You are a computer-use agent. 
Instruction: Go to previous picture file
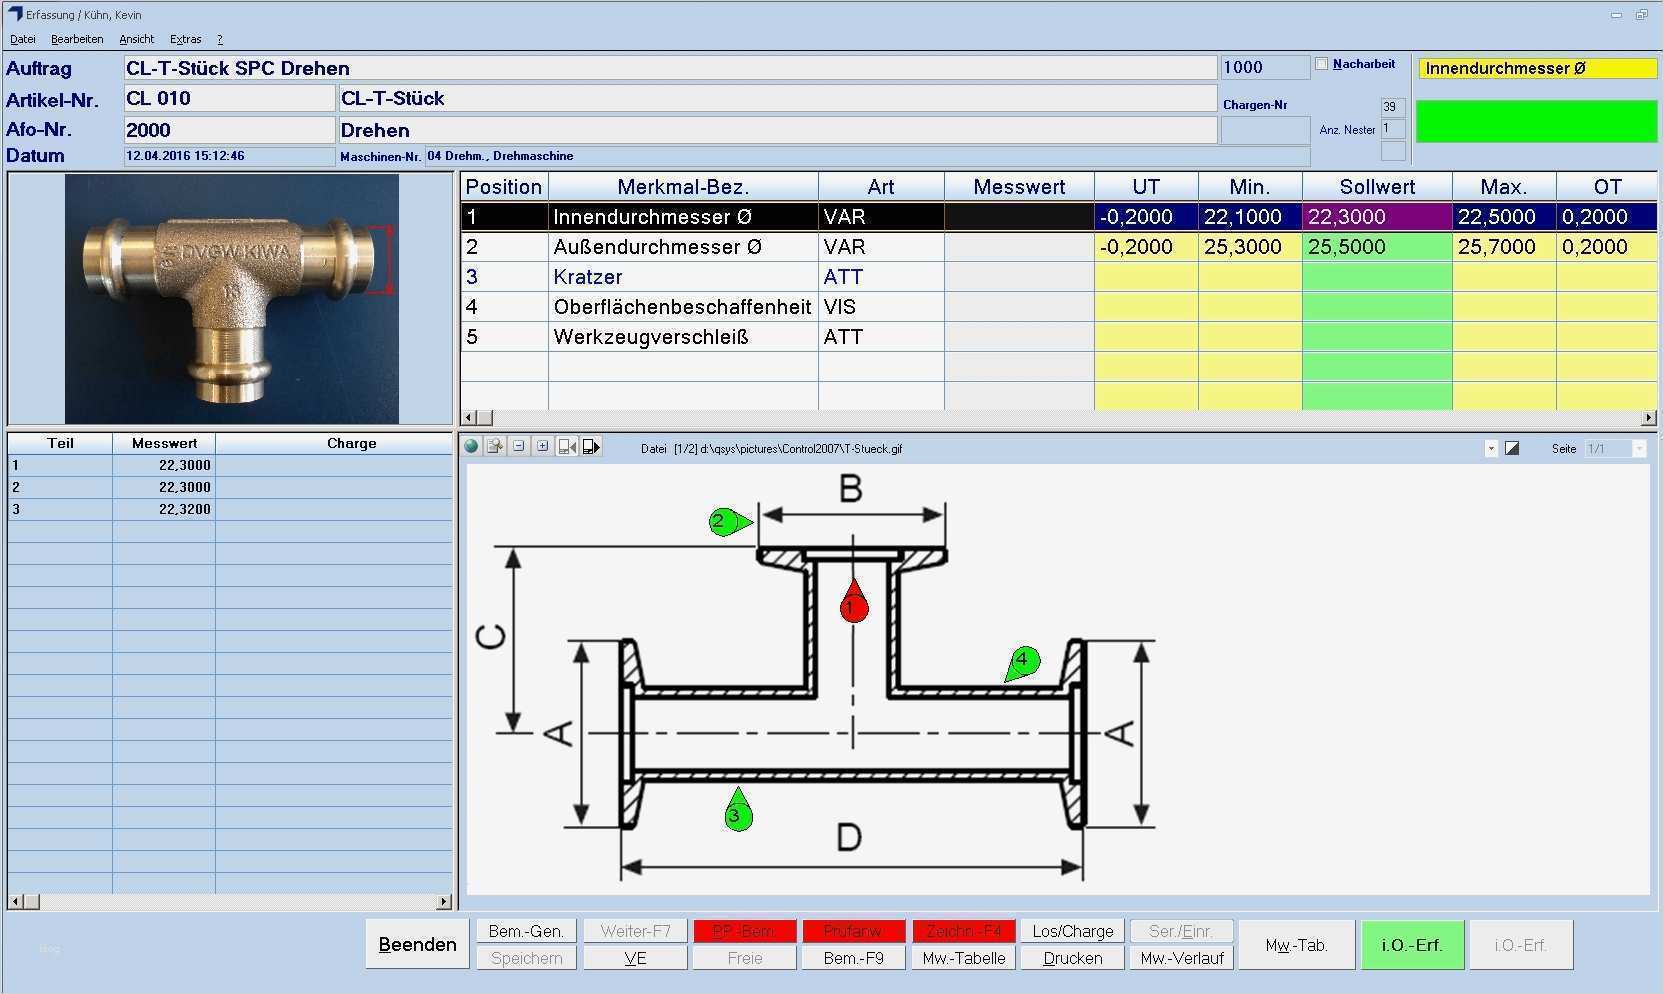click(567, 447)
